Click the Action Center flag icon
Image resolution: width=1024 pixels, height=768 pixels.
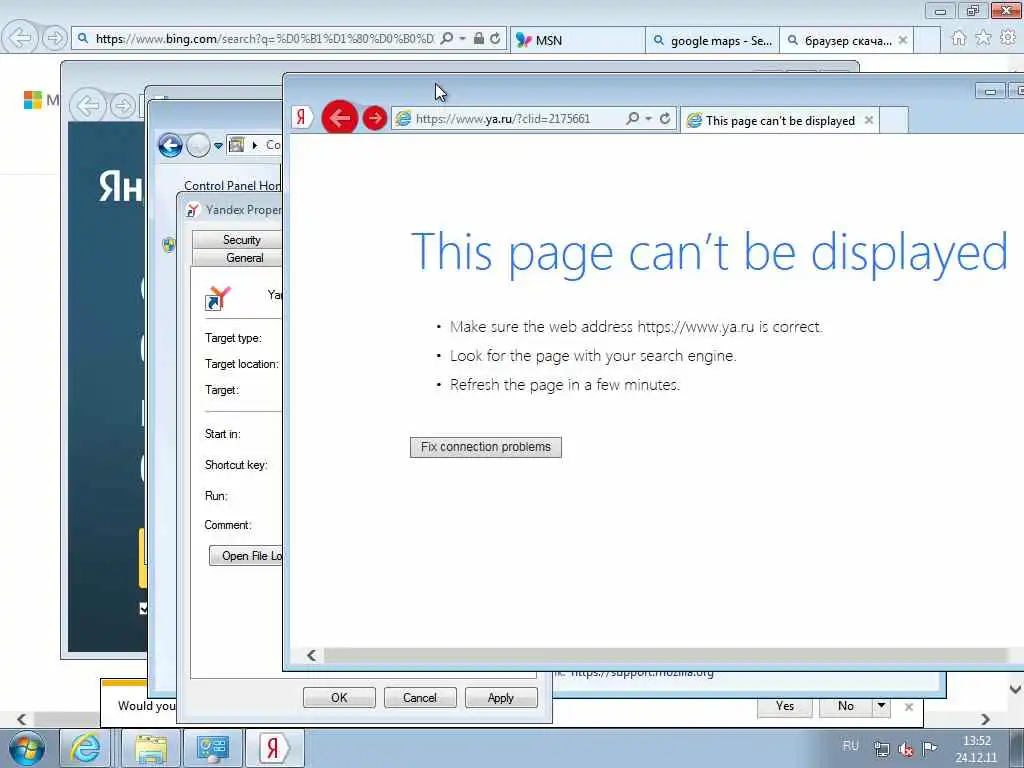(930, 748)
